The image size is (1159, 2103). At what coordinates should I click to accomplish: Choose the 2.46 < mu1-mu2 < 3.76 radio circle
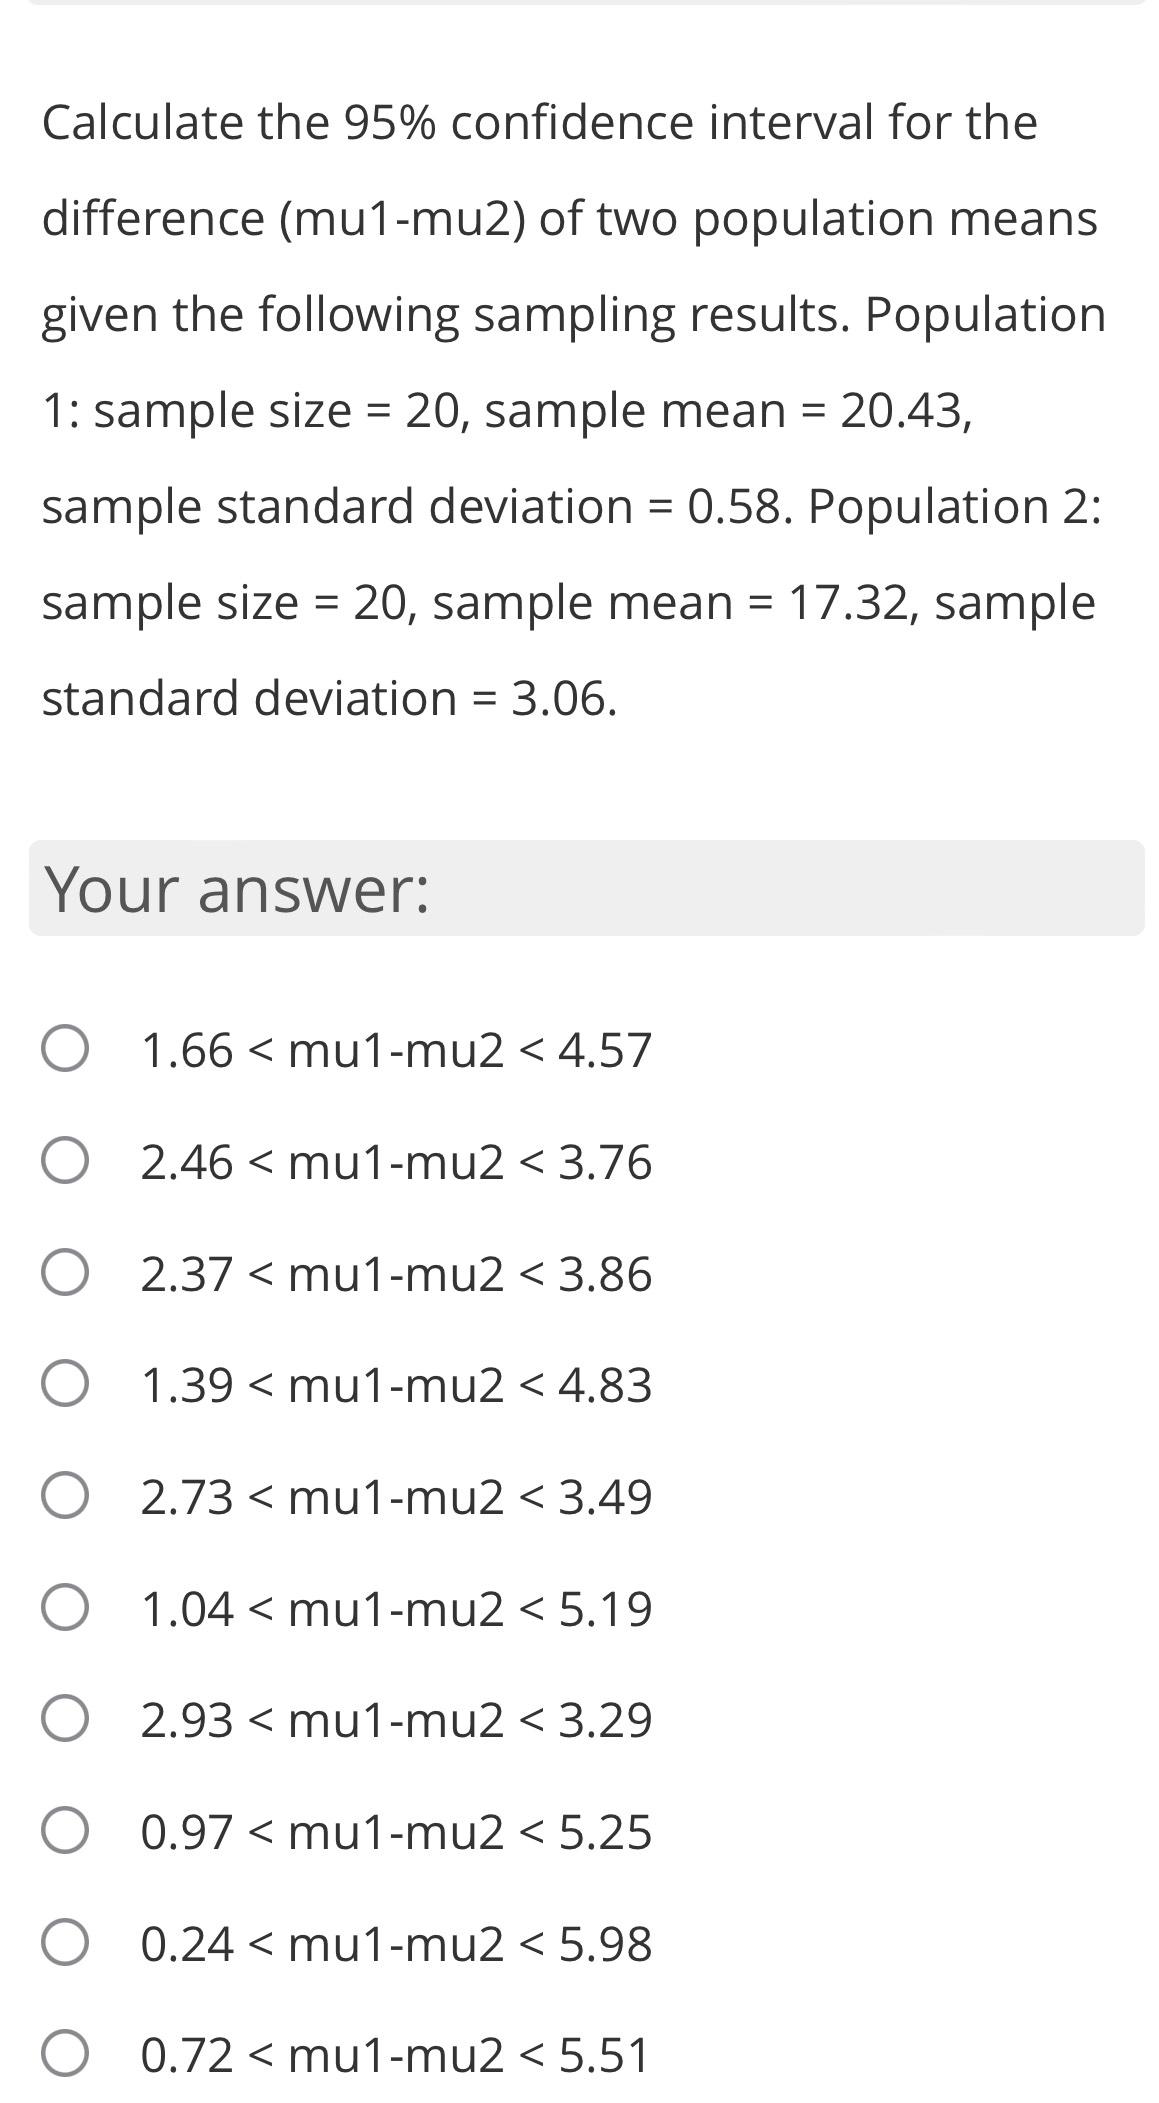[x=65, y=1162]
